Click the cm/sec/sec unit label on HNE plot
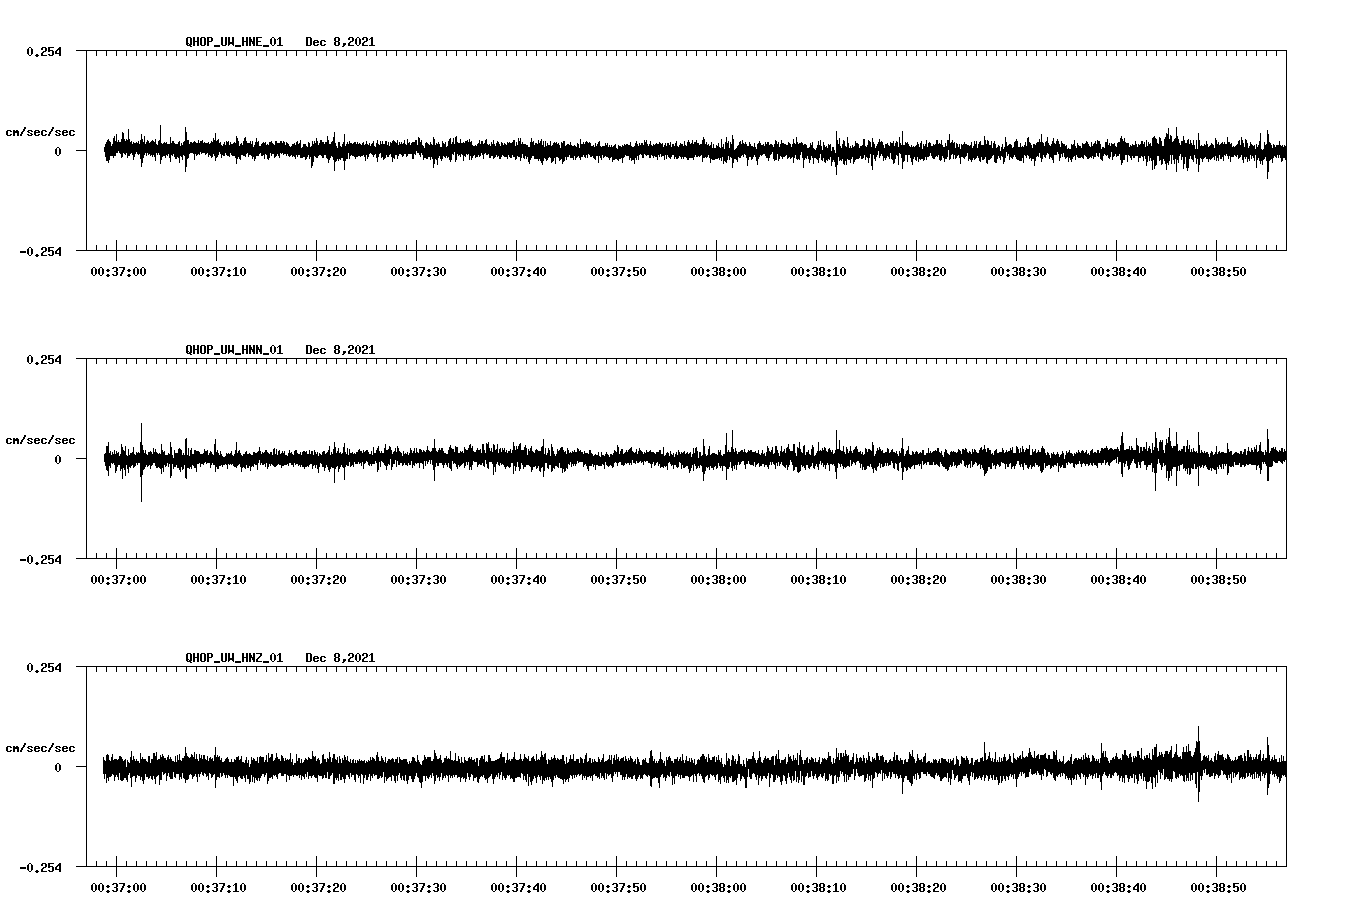The height and width of the screenshot is (924, 1358). coord(40,132)
